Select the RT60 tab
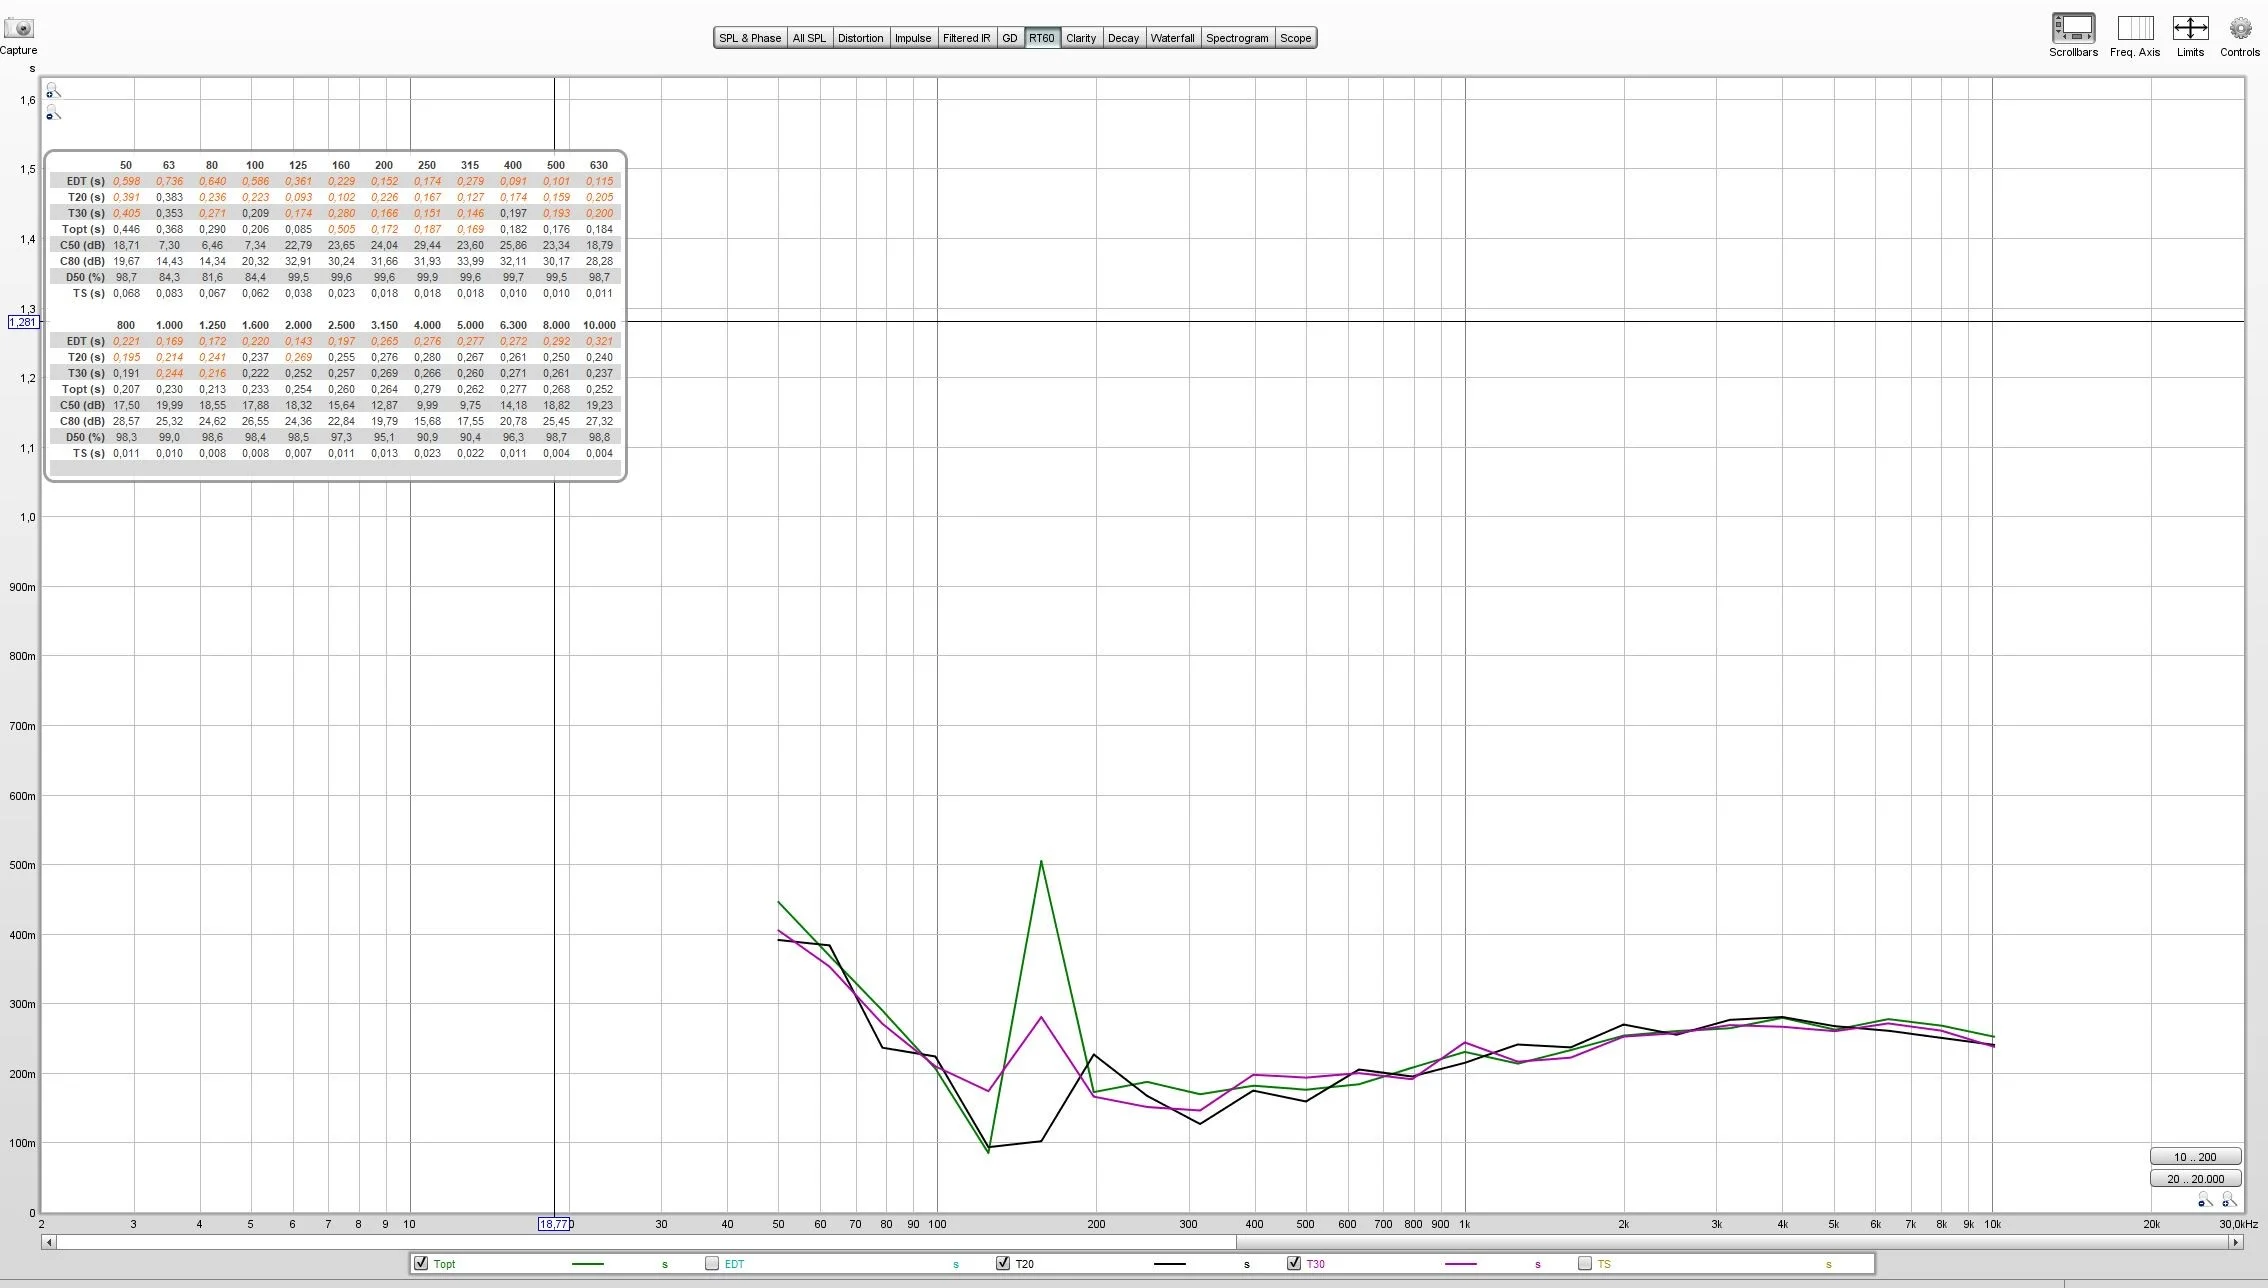The height and width of the screenshot is (1288, 2268). [x=1042, y=38]
